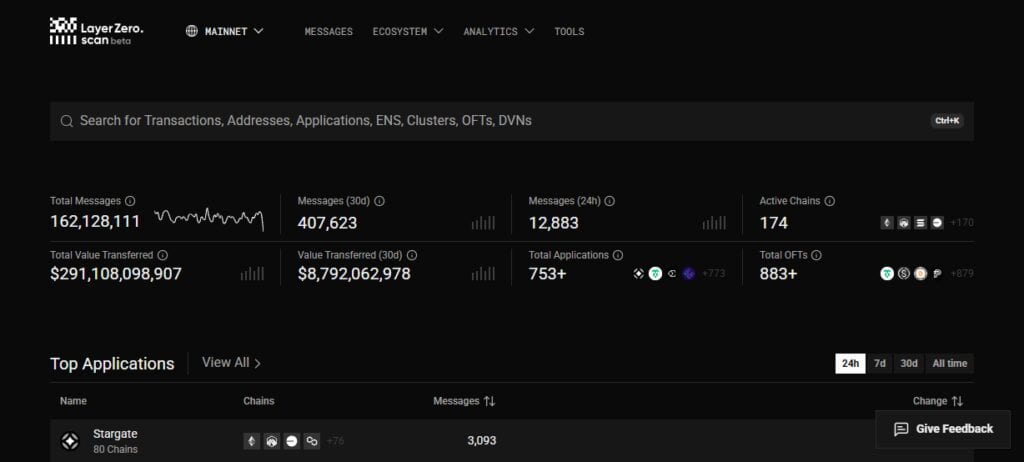This screenshot has height=462, width=1024.
Task: Open the Mainnet network dropdown
Action: point(225,31)
